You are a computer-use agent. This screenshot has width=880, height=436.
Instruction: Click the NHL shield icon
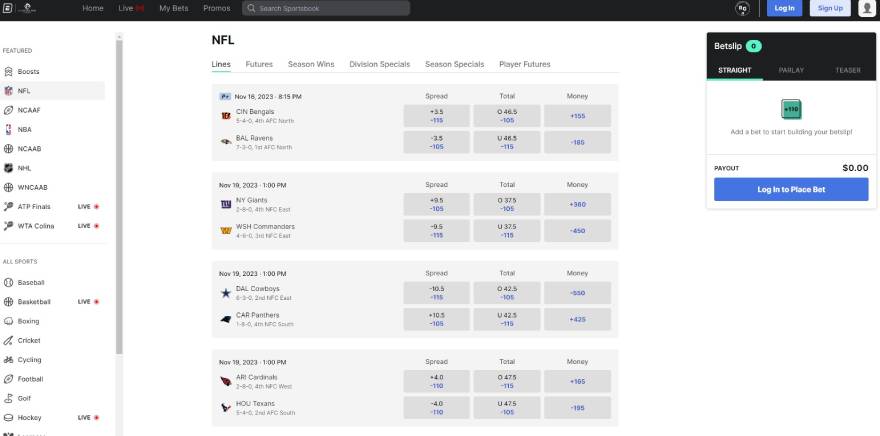tap(8, 168)
